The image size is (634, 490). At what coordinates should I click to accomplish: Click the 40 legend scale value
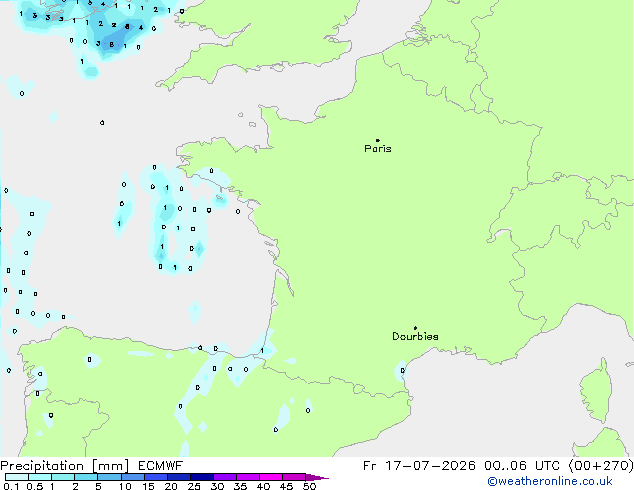(x=263, y=486)
